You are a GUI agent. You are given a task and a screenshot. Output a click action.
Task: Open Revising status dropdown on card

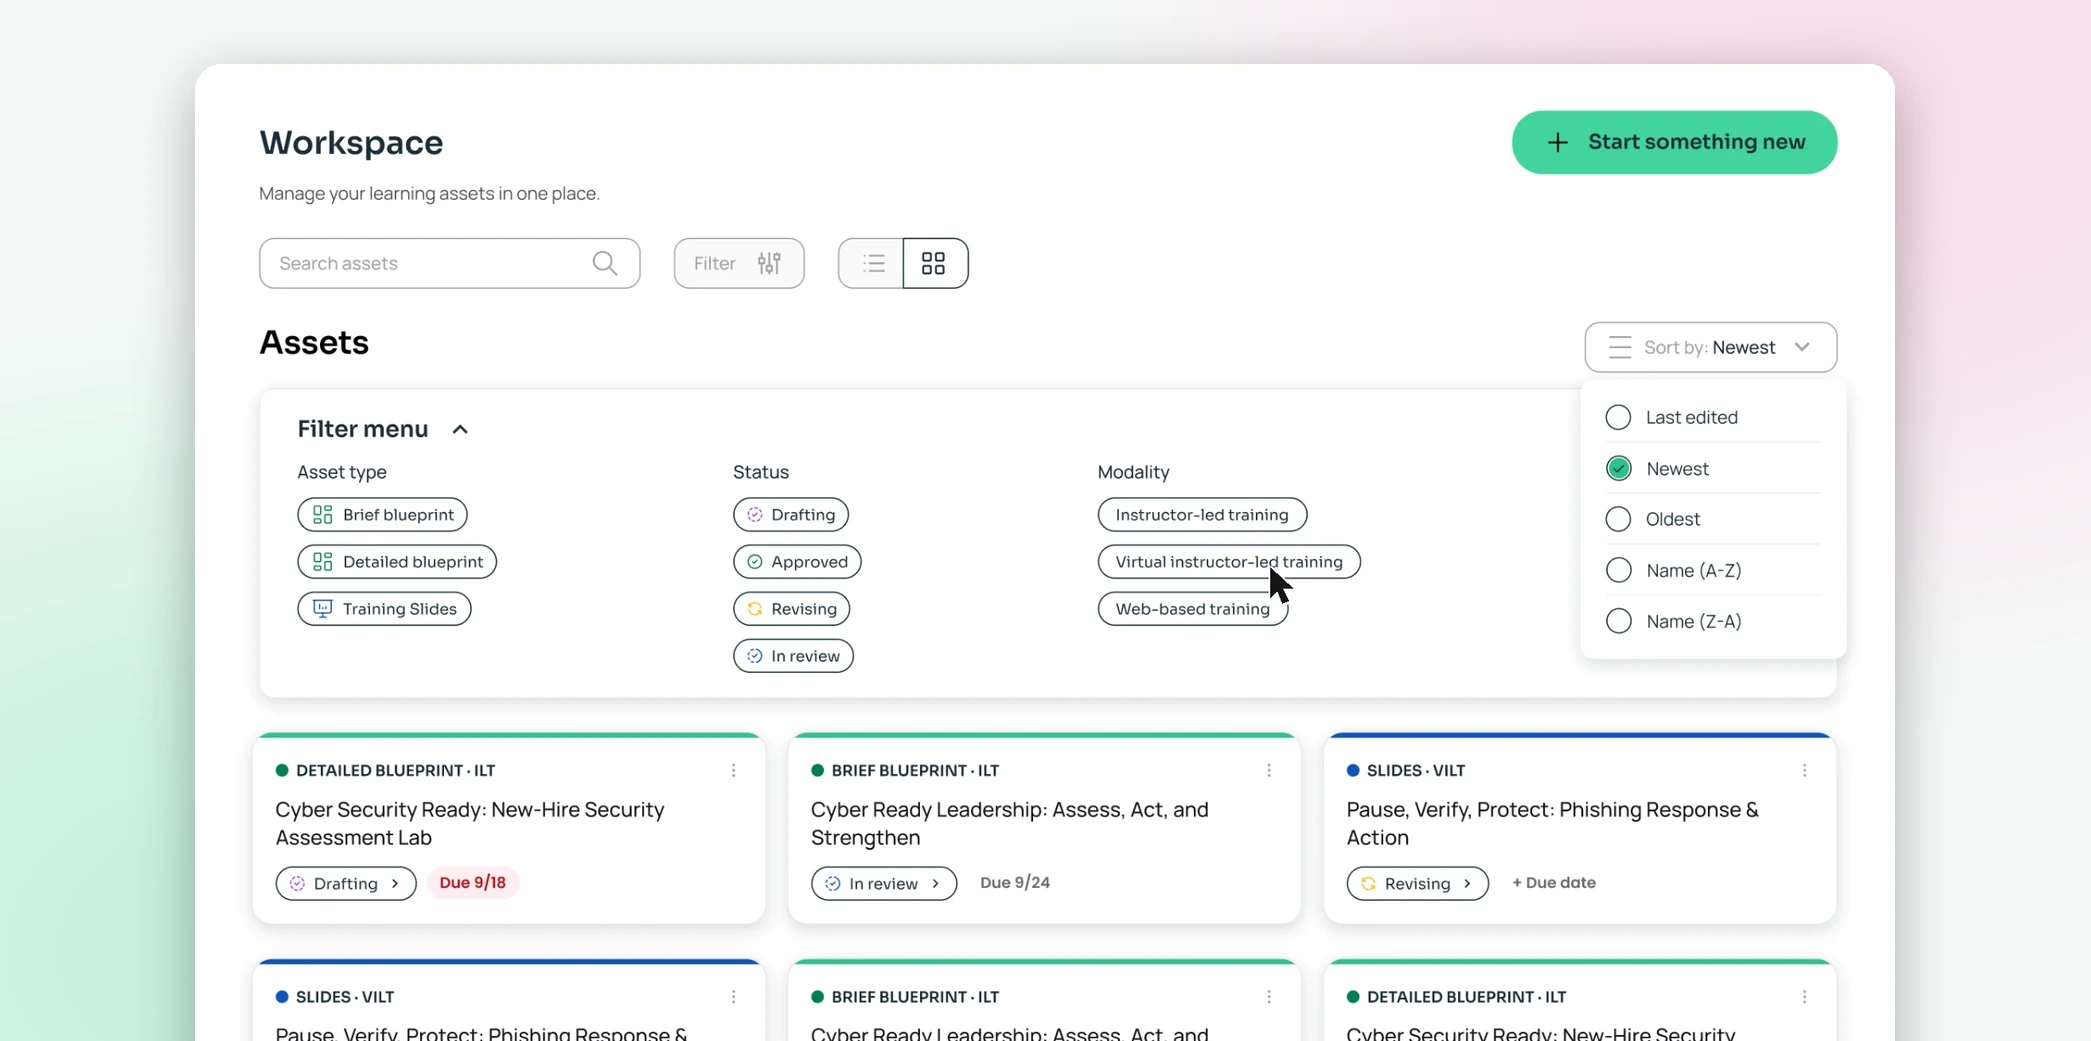point(1417,883)
